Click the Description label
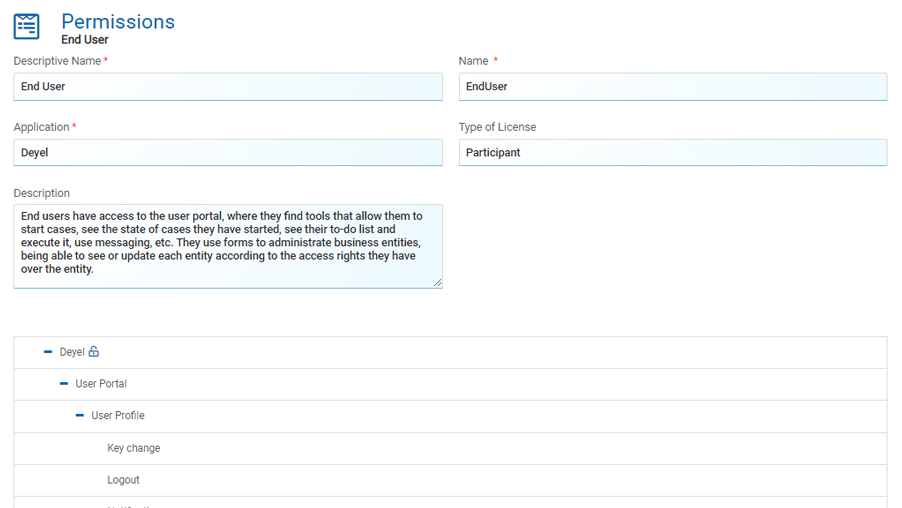This screenshot has width=902, height=508. click(x=41, y=193)
